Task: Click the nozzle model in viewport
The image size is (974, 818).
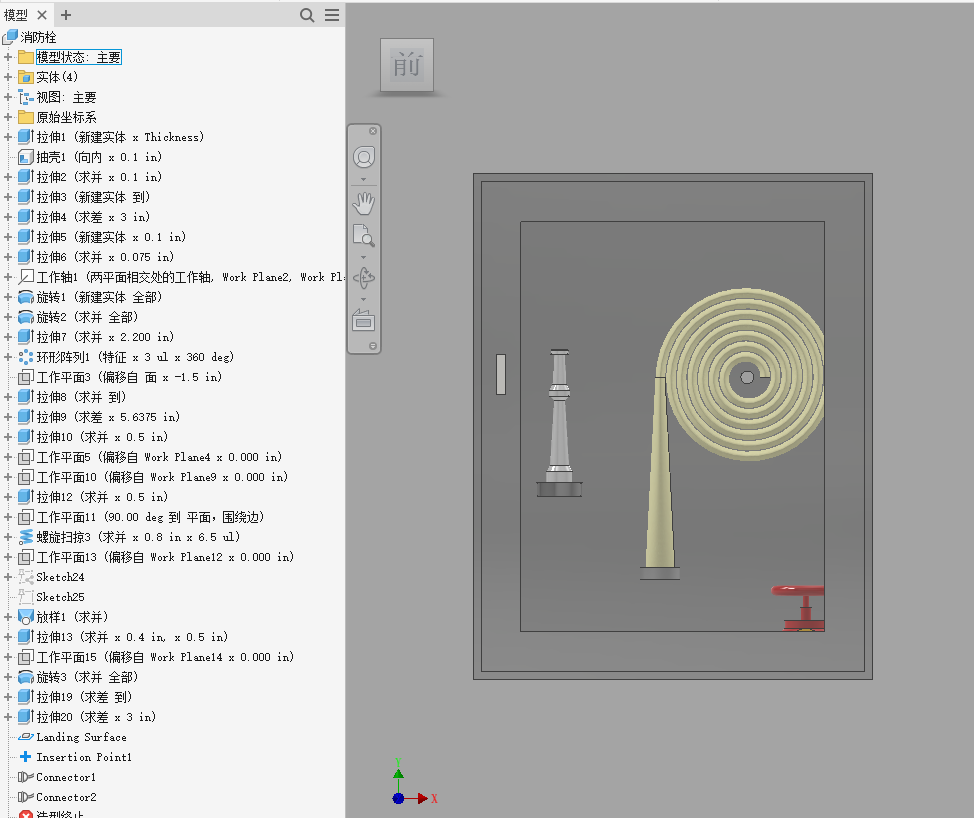Action: (560, 422)
